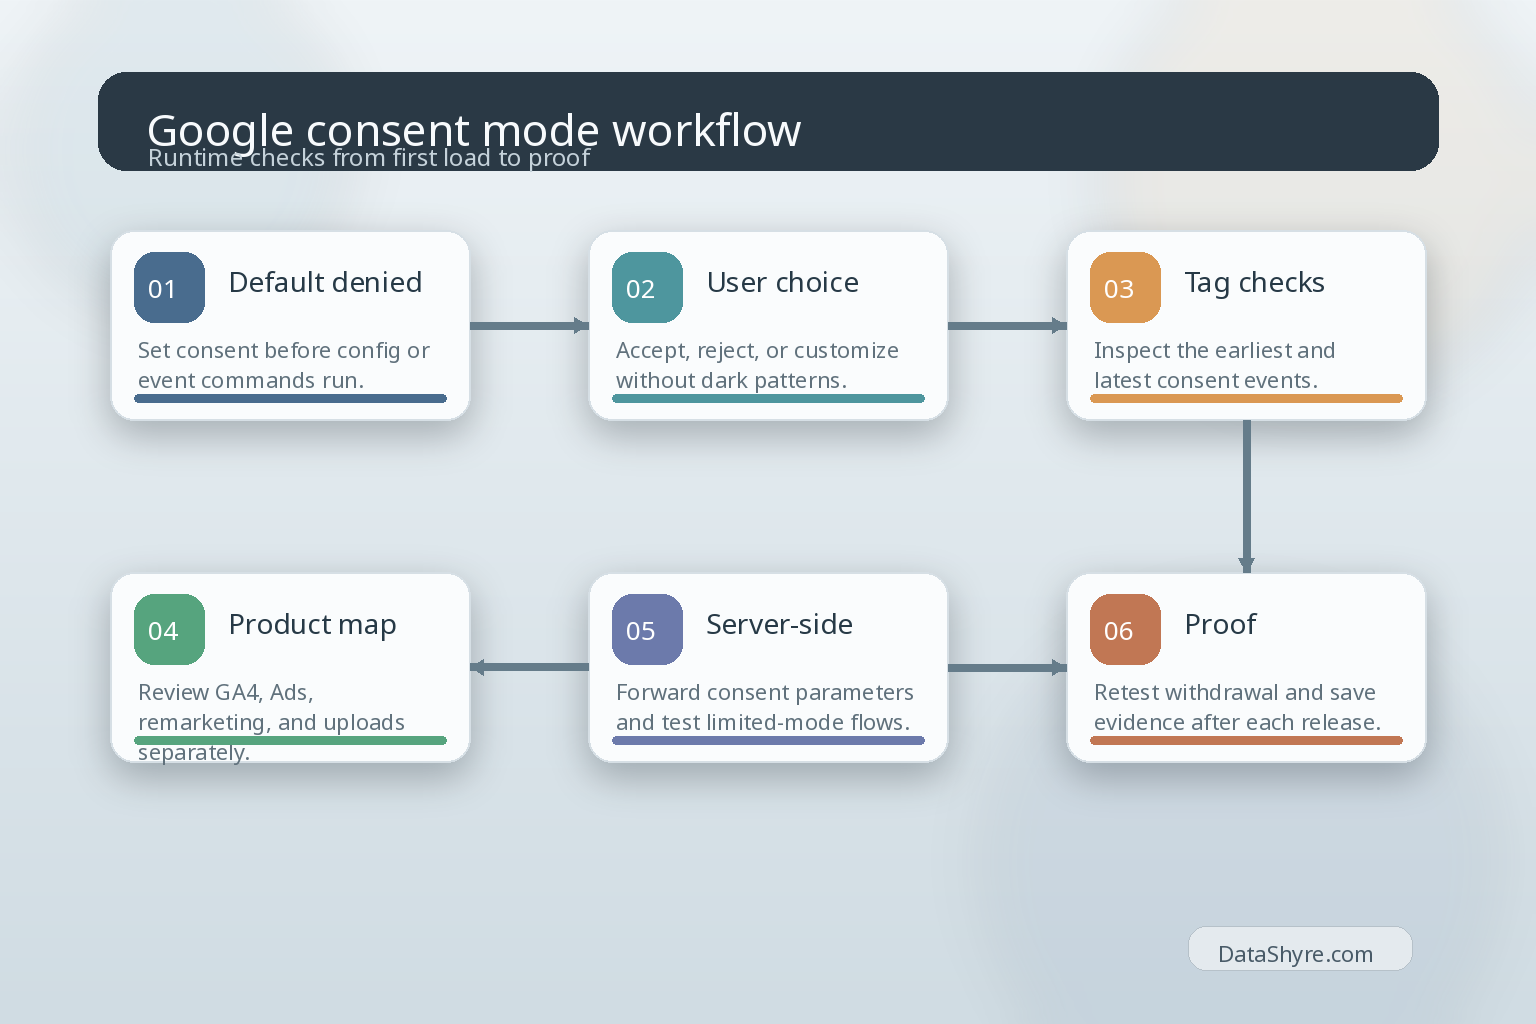Select the 'Product map' card title
This screenshot has height=1024, width=1536.
pyautogui.click(x=312, y=625)
